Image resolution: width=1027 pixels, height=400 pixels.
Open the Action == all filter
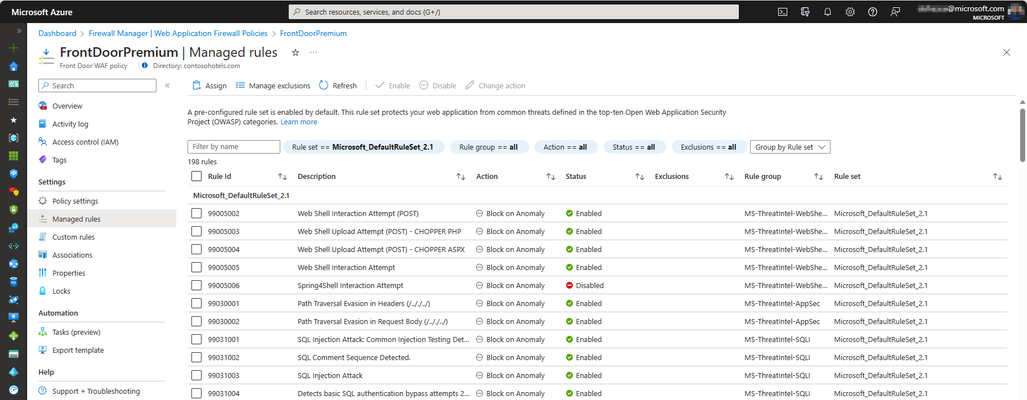pos(565,147)
